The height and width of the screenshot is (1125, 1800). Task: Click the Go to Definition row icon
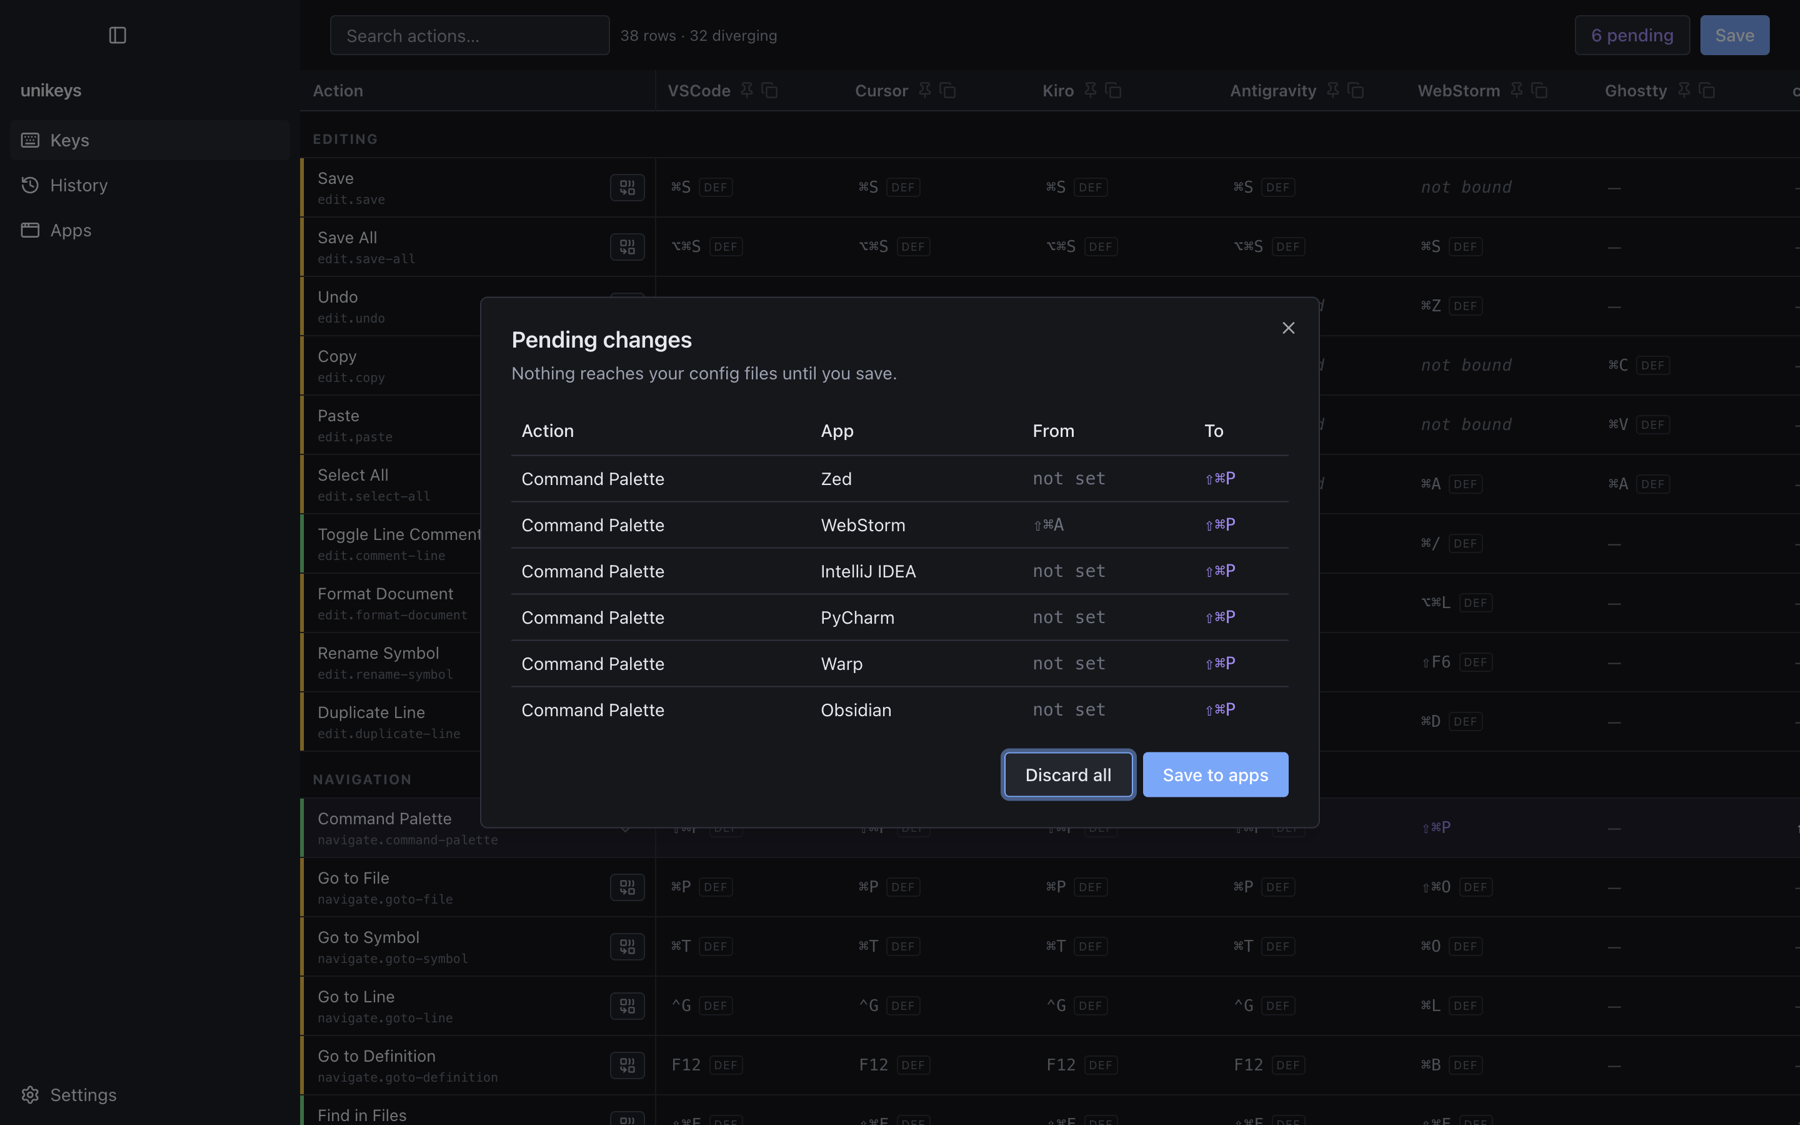[x=627, y=1065]
